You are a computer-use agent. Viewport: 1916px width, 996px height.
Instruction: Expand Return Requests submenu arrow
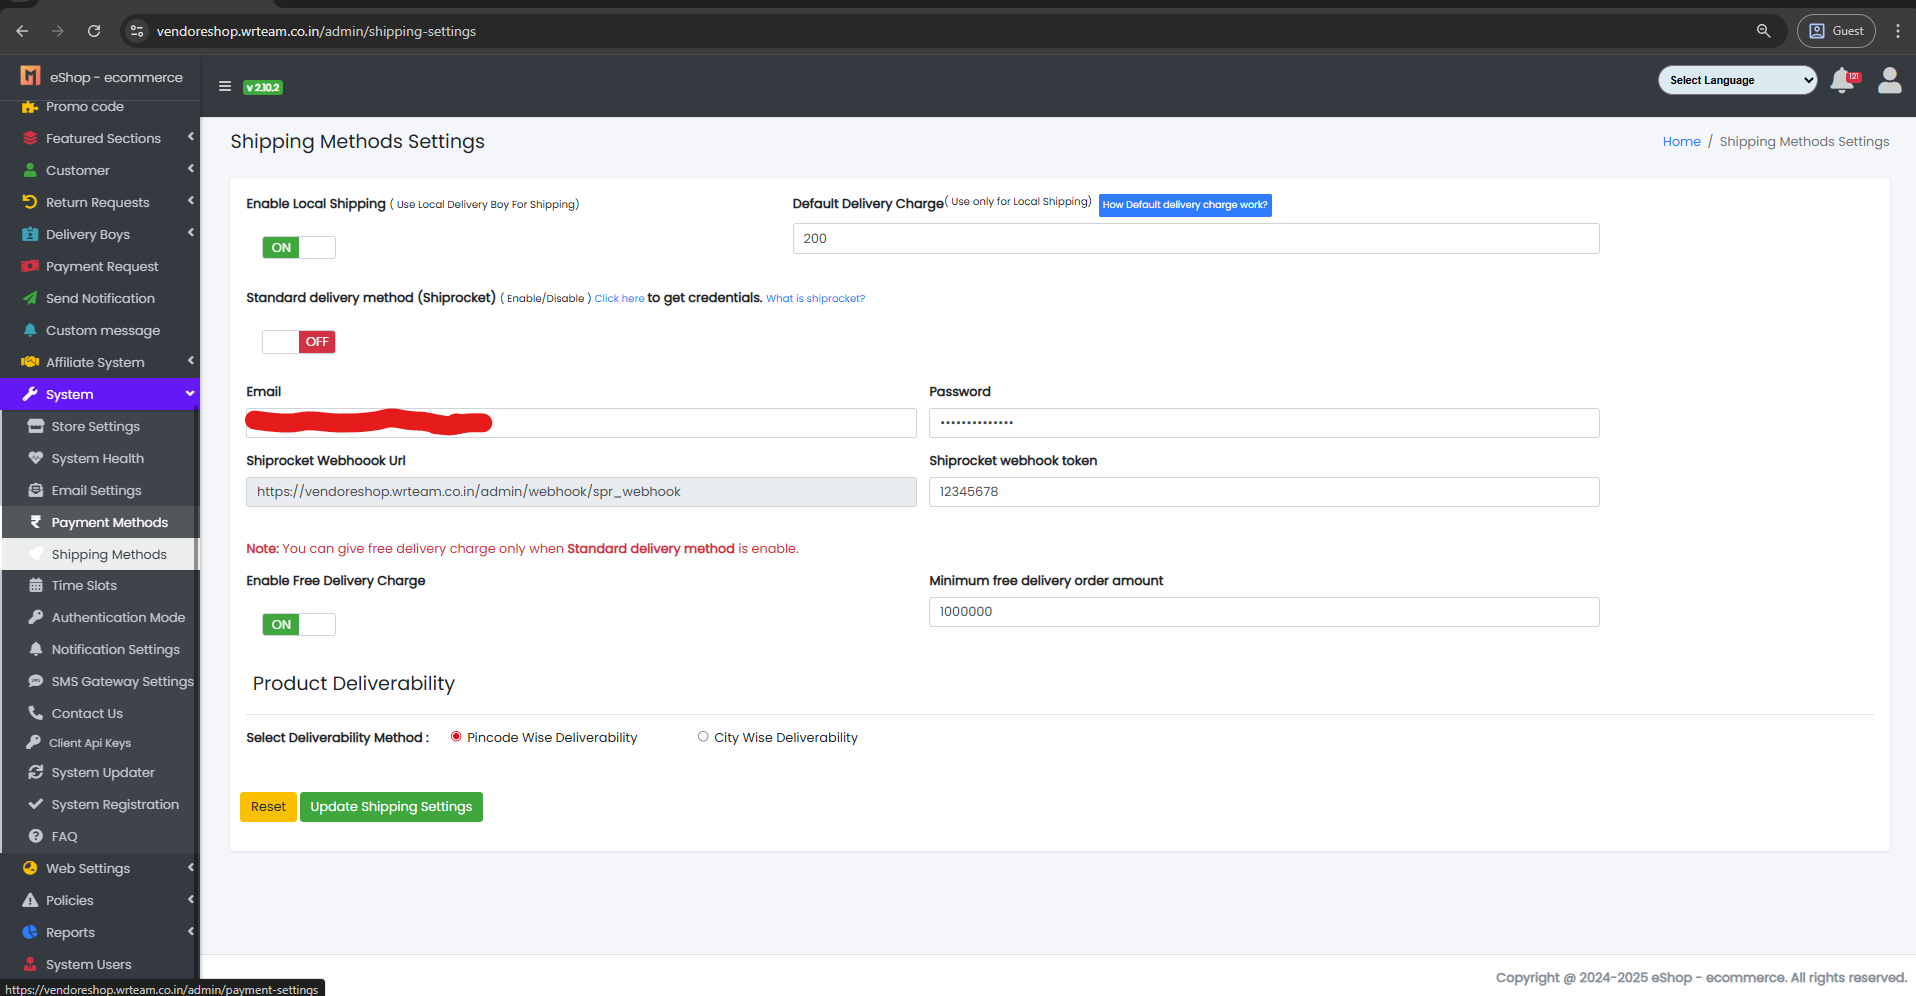tap(190, 201)
